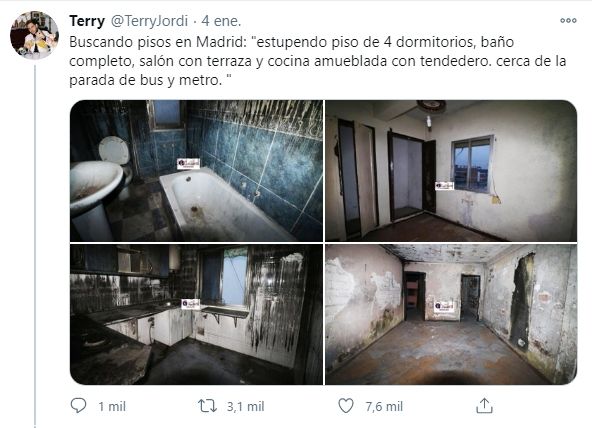The width and height of the screenshot is (592, 428).
Task: Open the share upload icon
Action: click(x=484, y=406)
